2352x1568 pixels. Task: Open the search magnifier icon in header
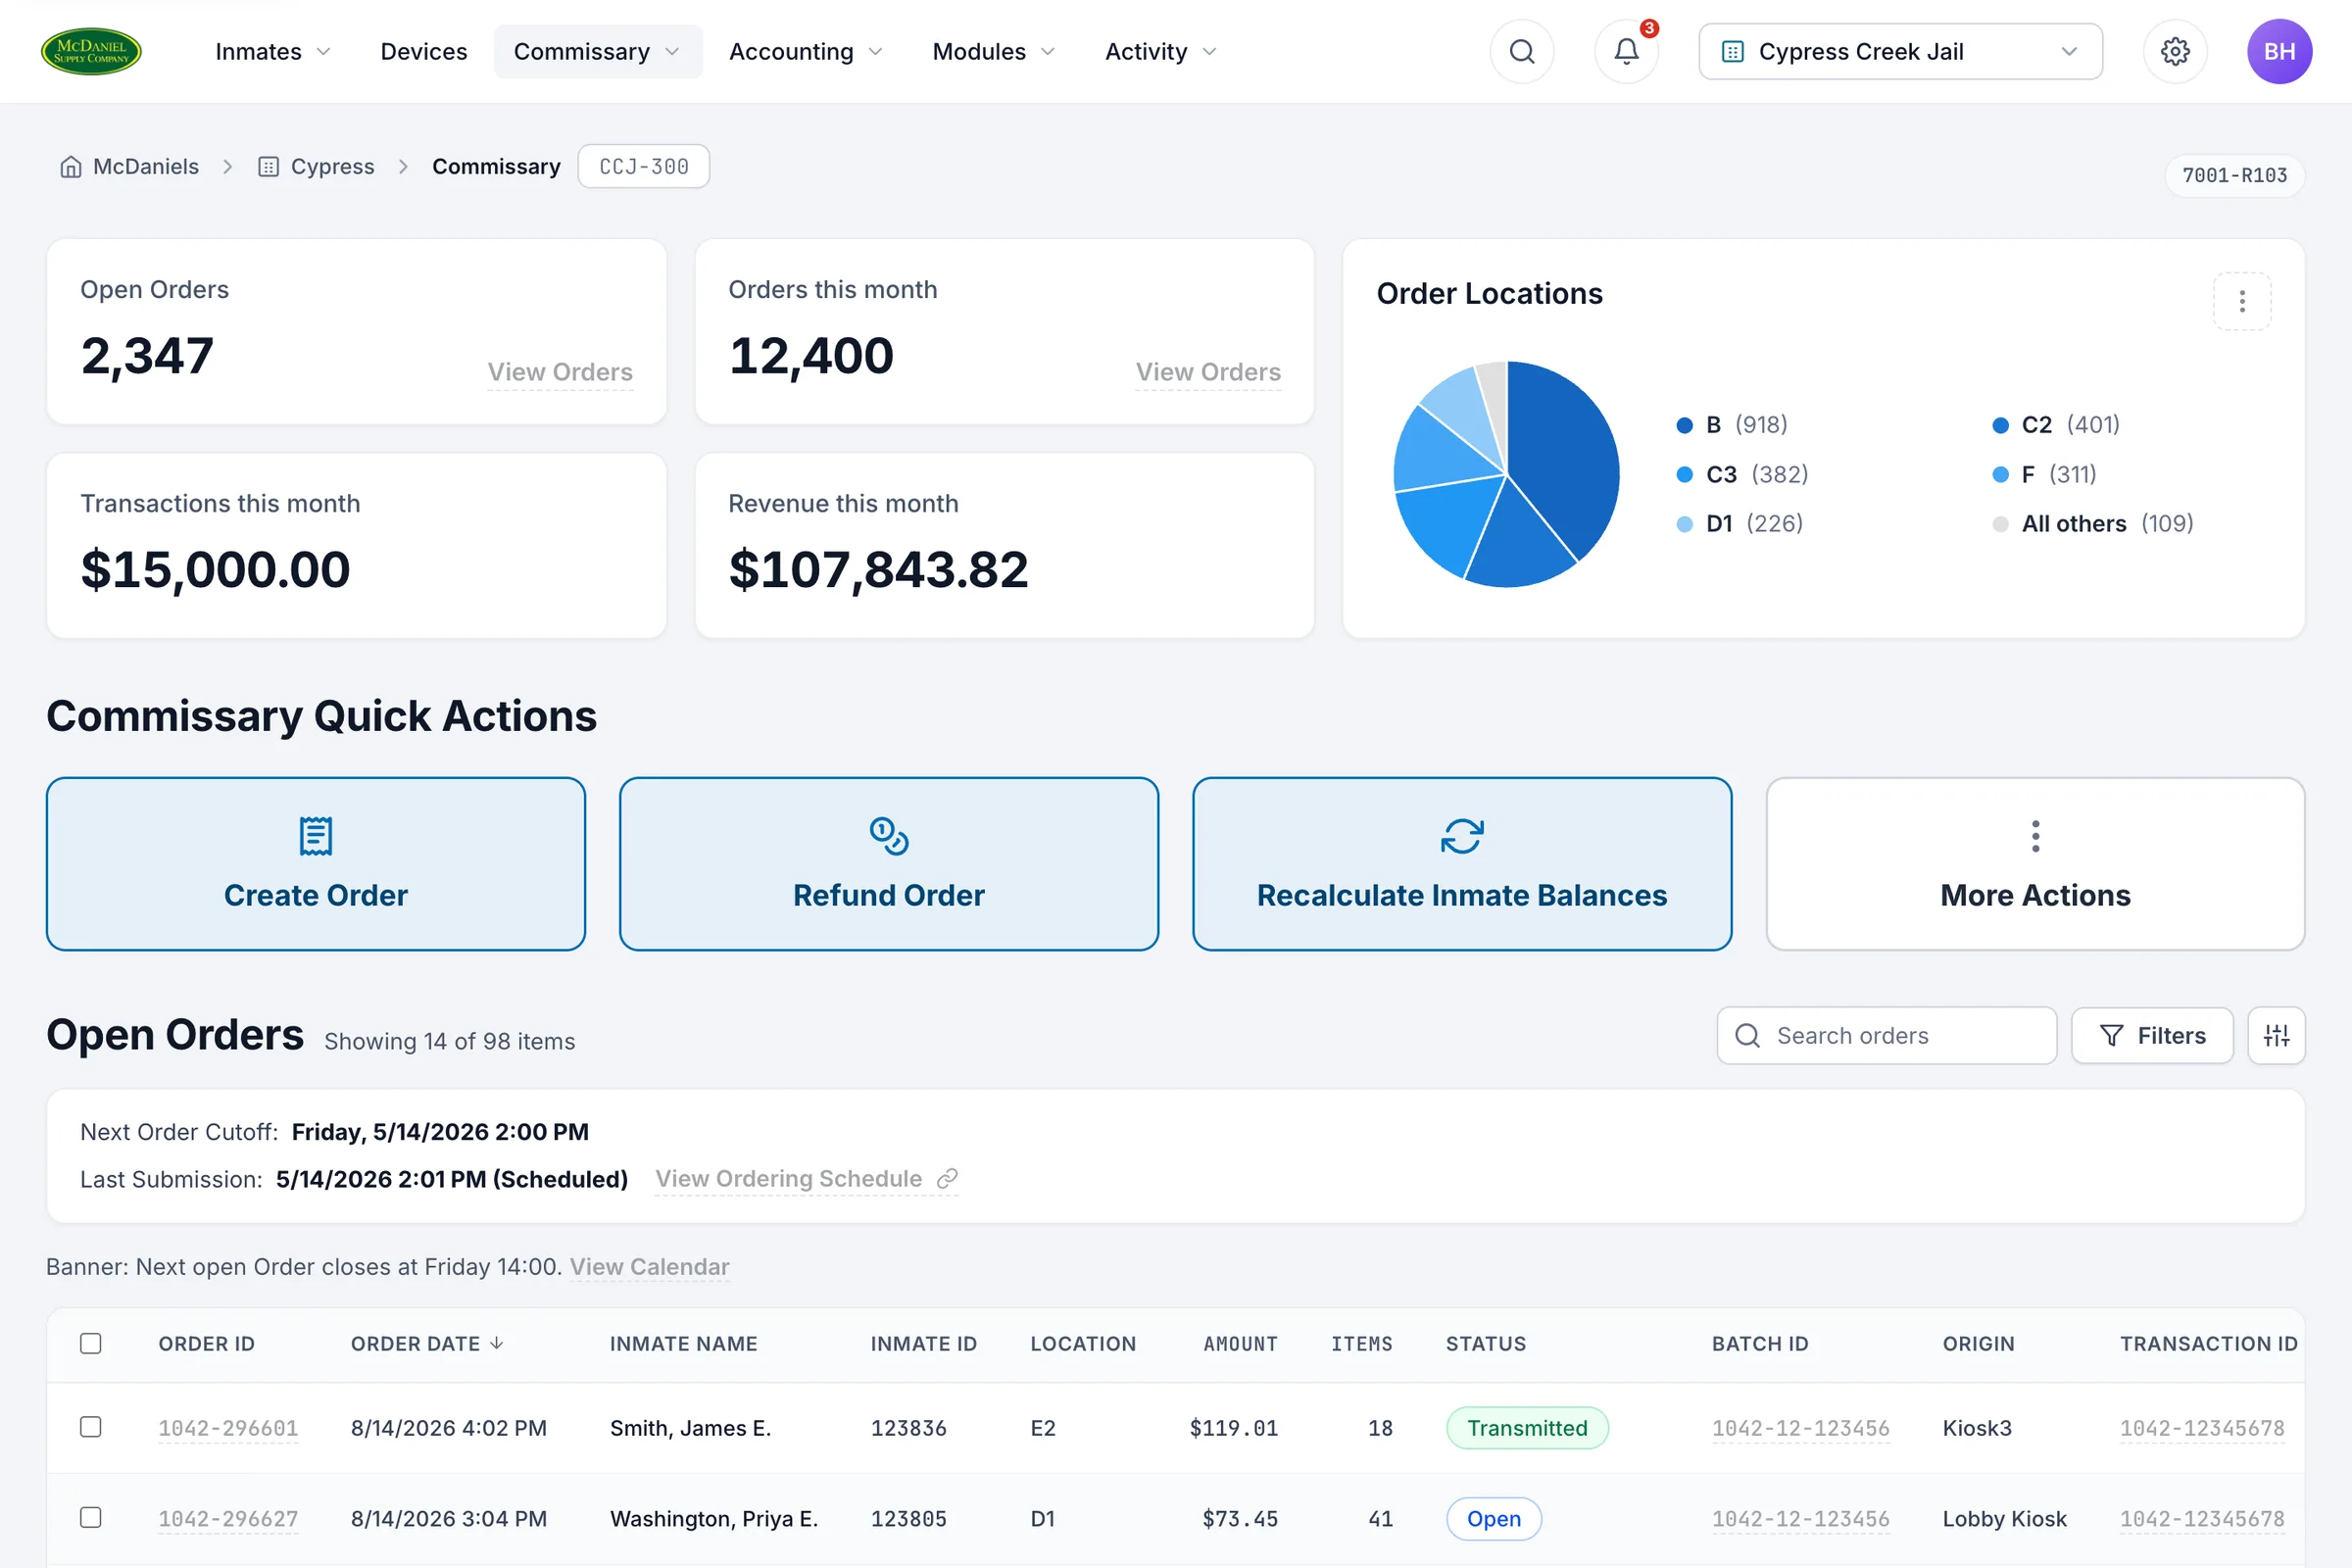point(1522,51)
